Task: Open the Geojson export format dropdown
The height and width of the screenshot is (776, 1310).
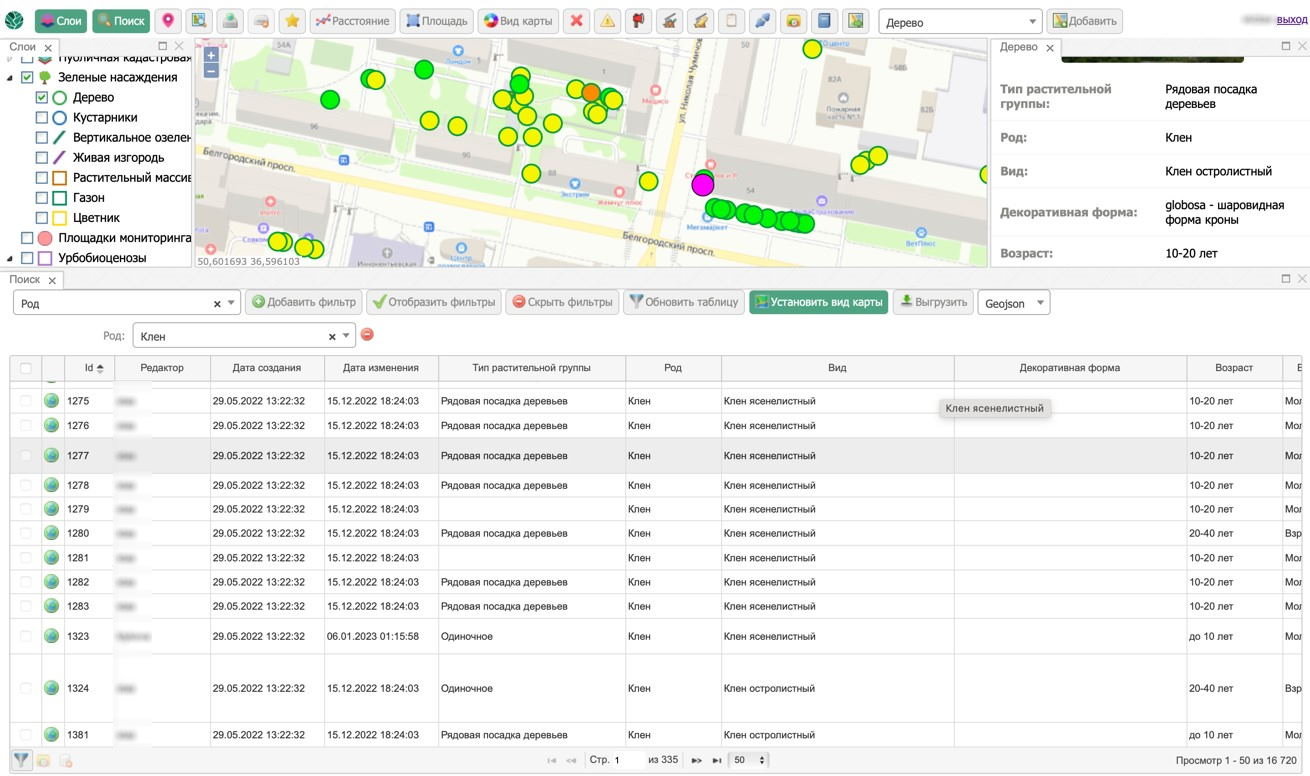Action: point(1013,303)
